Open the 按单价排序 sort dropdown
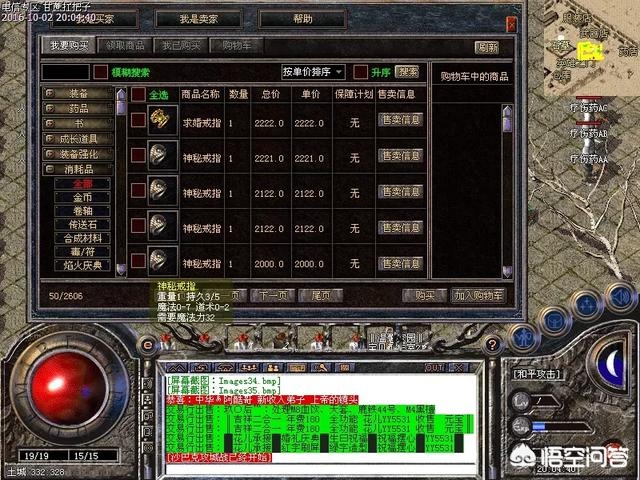Screen dimensions: 640x480 pos(313,72)
